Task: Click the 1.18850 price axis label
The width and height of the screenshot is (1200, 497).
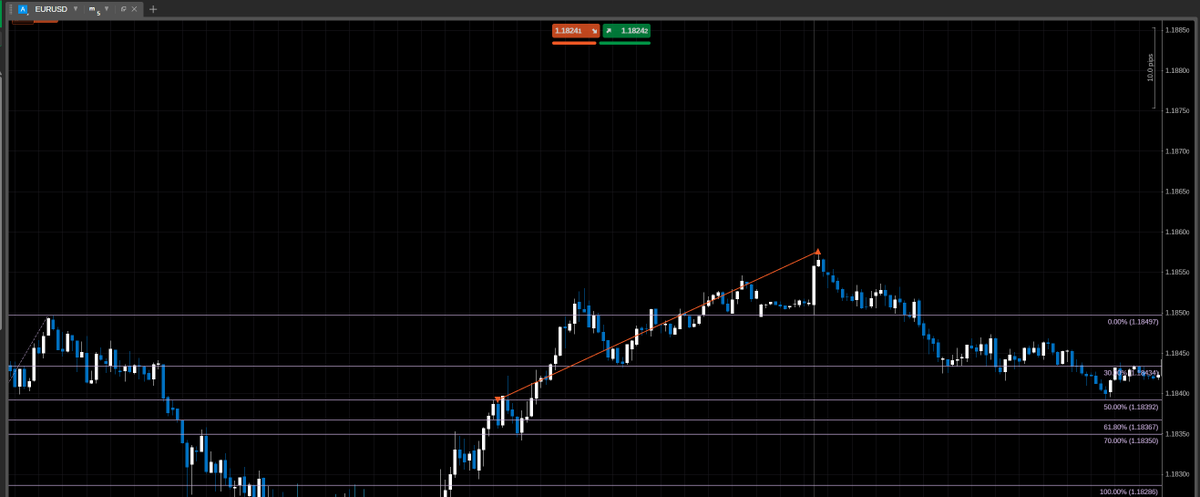Action: (x=1177, y=30)
